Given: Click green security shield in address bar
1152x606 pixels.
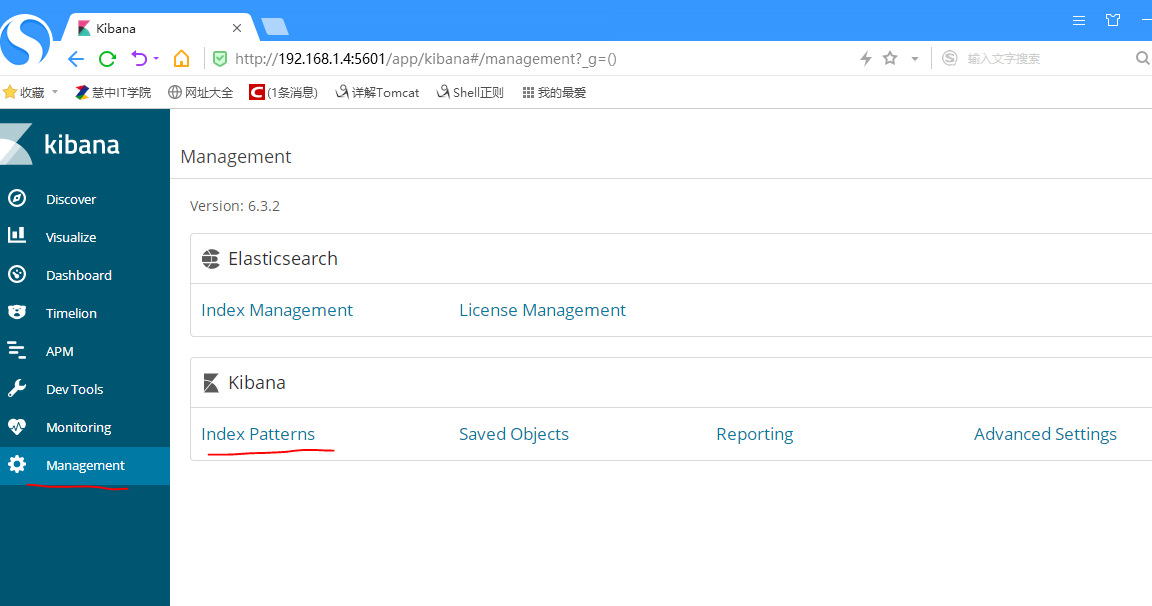Looking at the screenshot, I should tap(220, 59).
